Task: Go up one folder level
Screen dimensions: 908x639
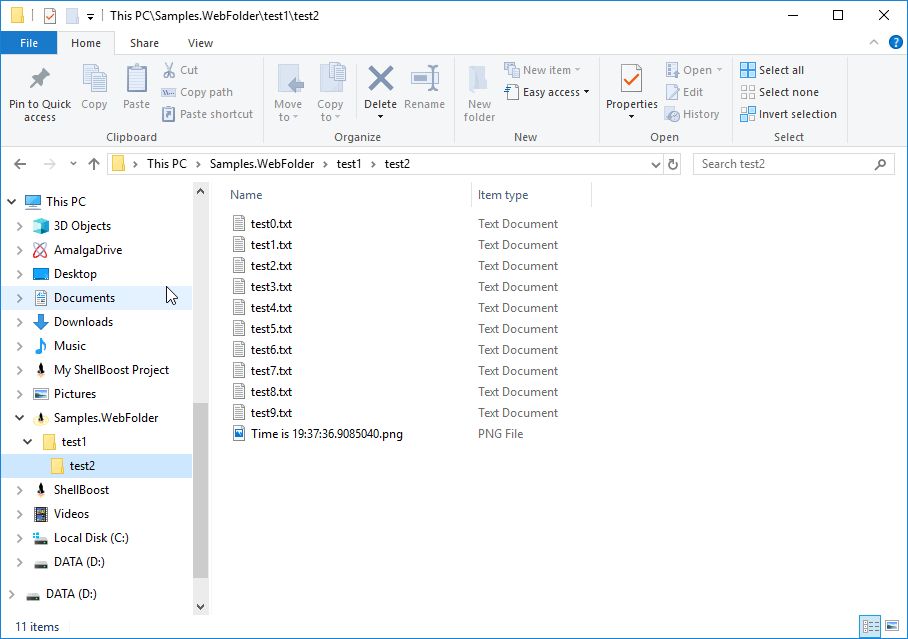Action: [x=94, y=164]
